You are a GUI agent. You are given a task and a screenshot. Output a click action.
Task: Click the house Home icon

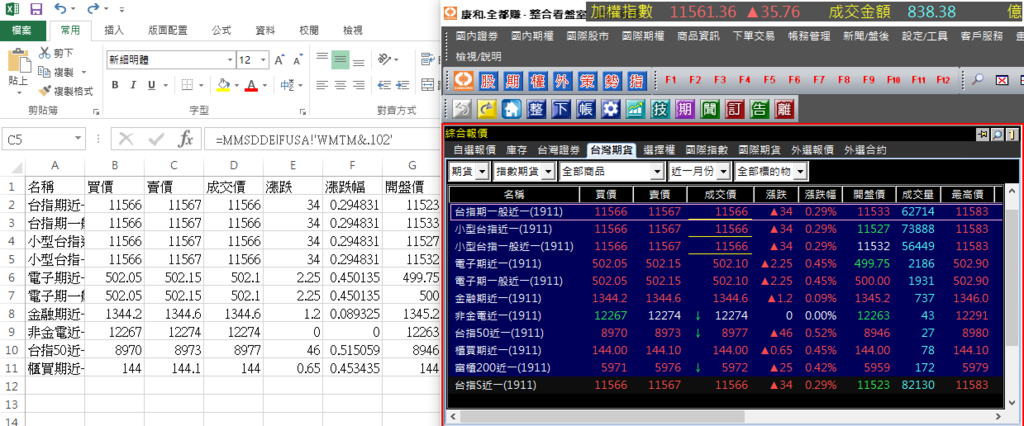(511, 109)
